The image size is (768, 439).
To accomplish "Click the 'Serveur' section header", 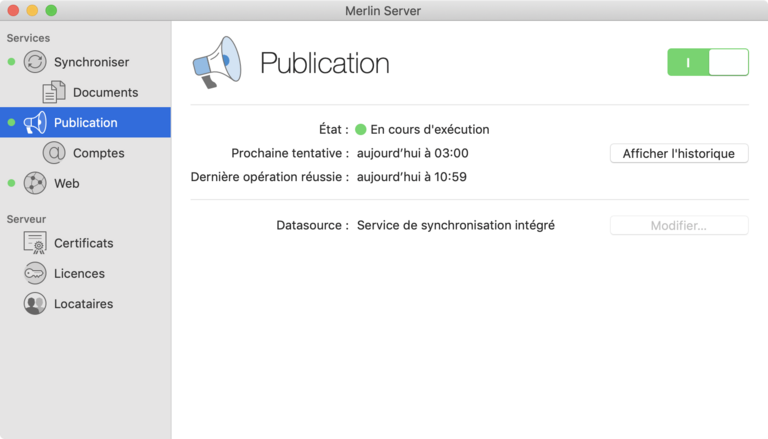I will tap(26, 219).
